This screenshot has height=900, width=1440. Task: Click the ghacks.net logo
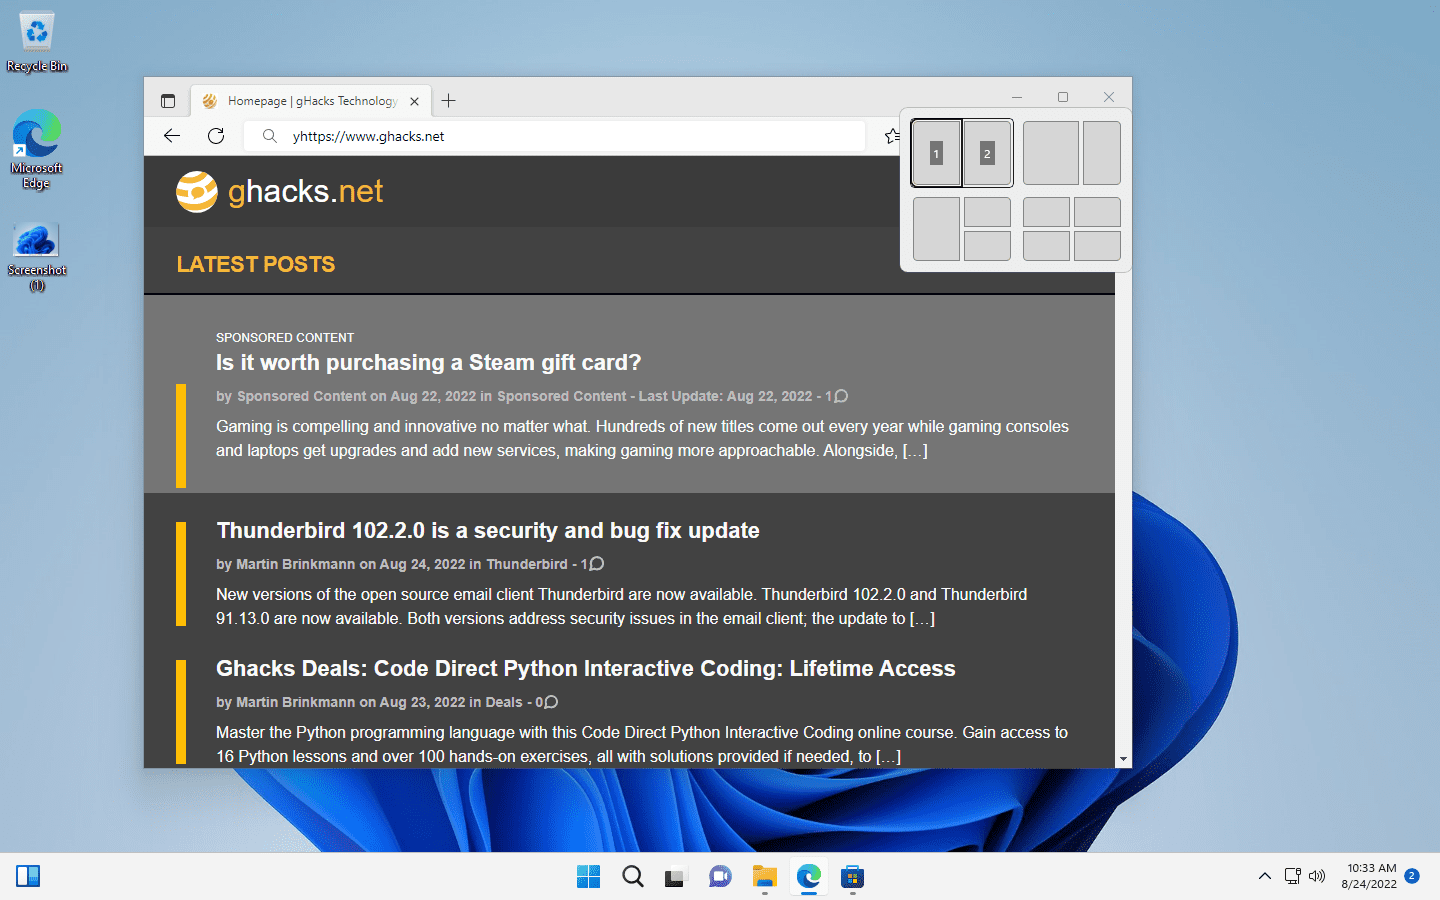[x=279, y=191]
